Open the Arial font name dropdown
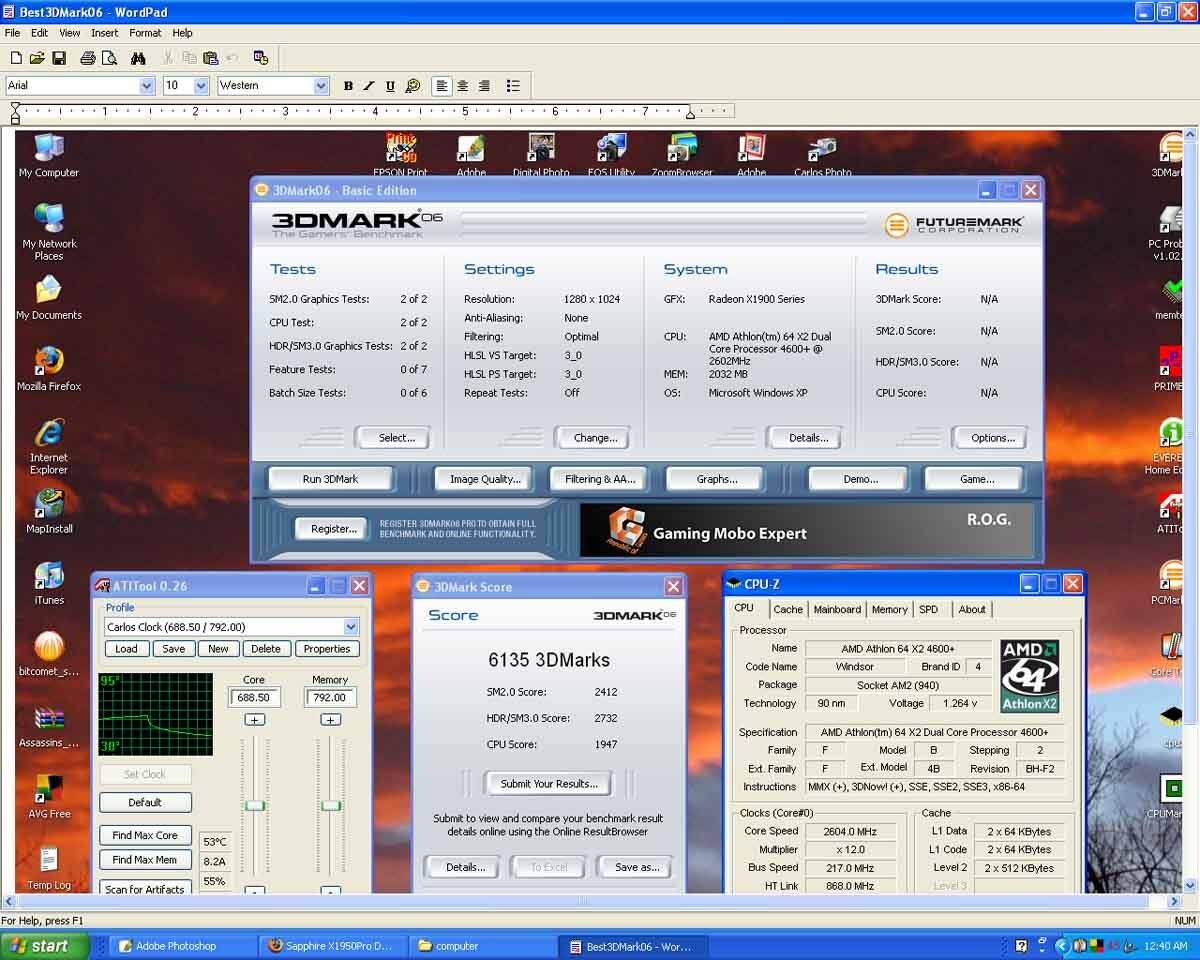 pyautogui.click(x=147, y=86)
